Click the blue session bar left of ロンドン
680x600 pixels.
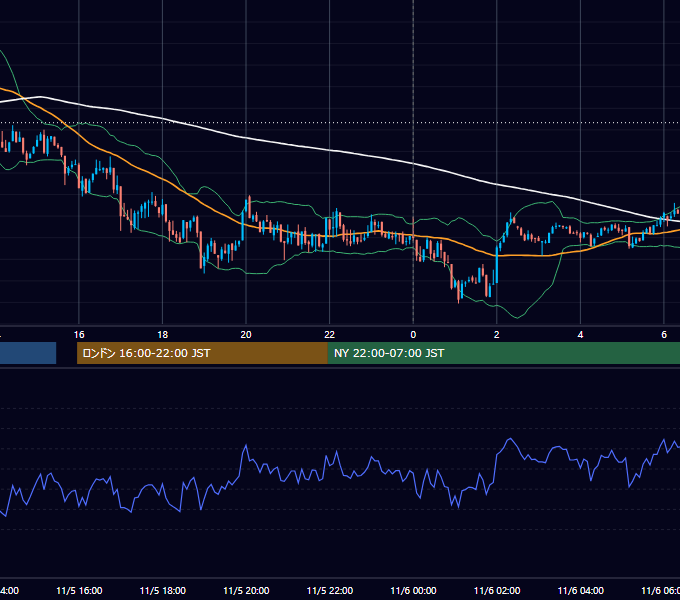28,353
